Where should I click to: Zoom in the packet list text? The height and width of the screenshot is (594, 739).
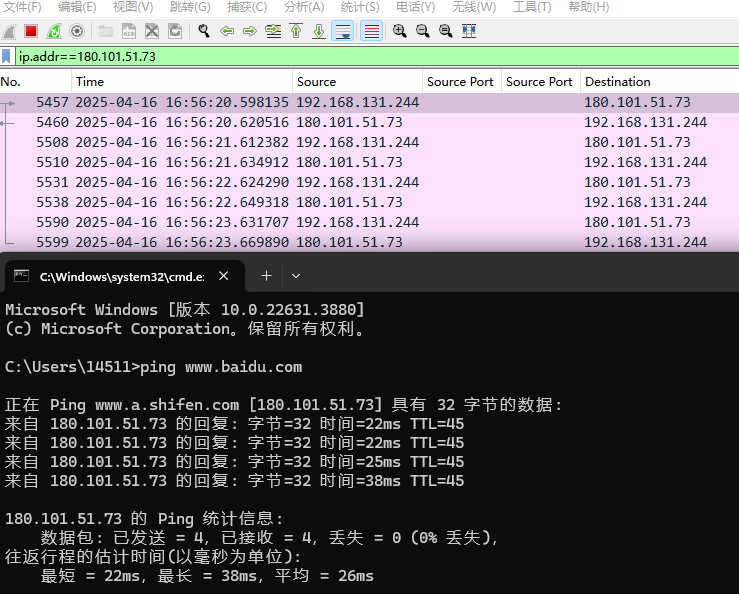click(x=400, y=32)
